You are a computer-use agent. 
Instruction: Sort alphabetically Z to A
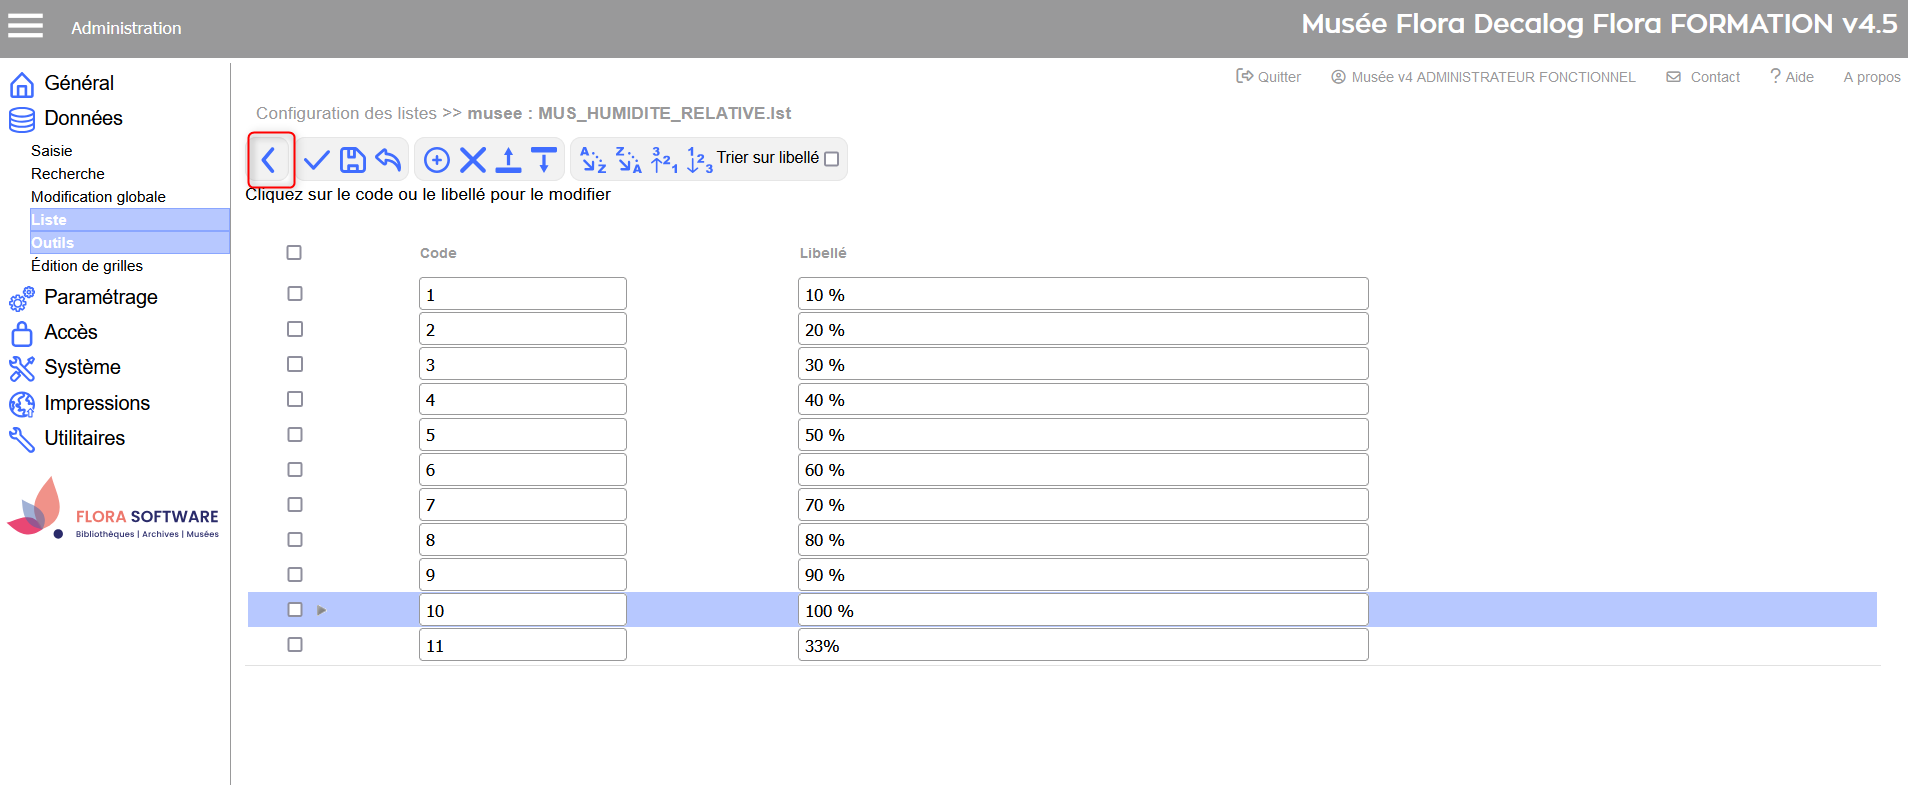(629, 160)
